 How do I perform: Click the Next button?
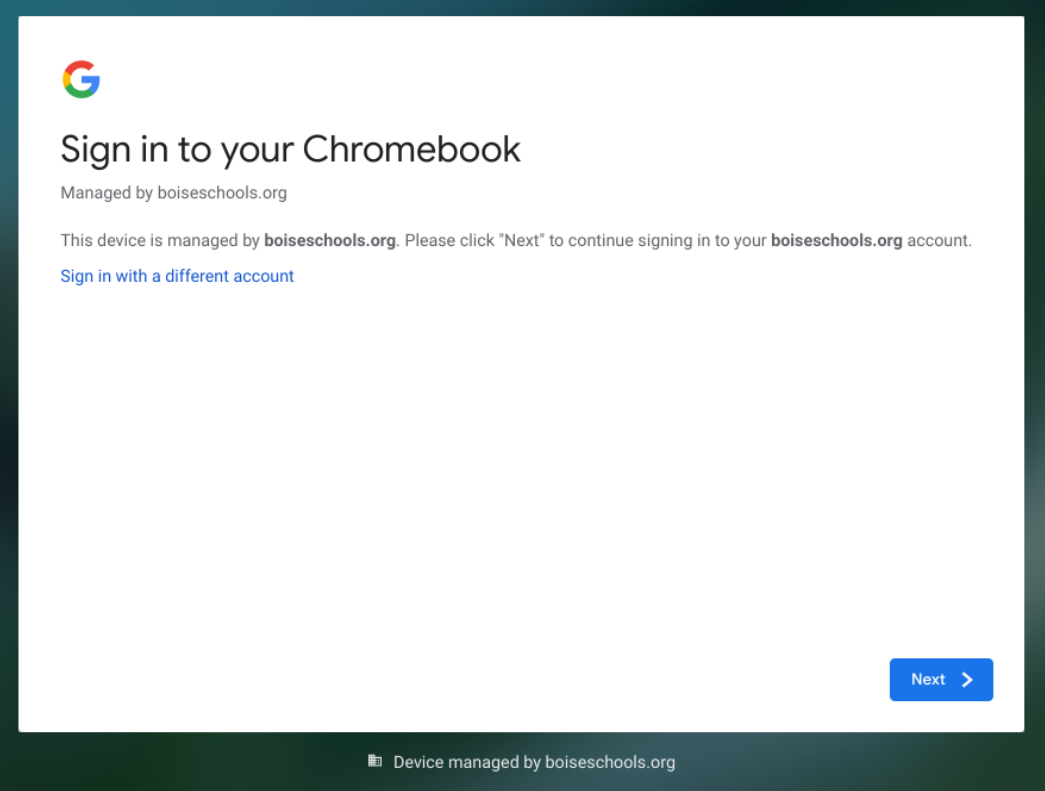pyautogui.click(x=940, y=679)
